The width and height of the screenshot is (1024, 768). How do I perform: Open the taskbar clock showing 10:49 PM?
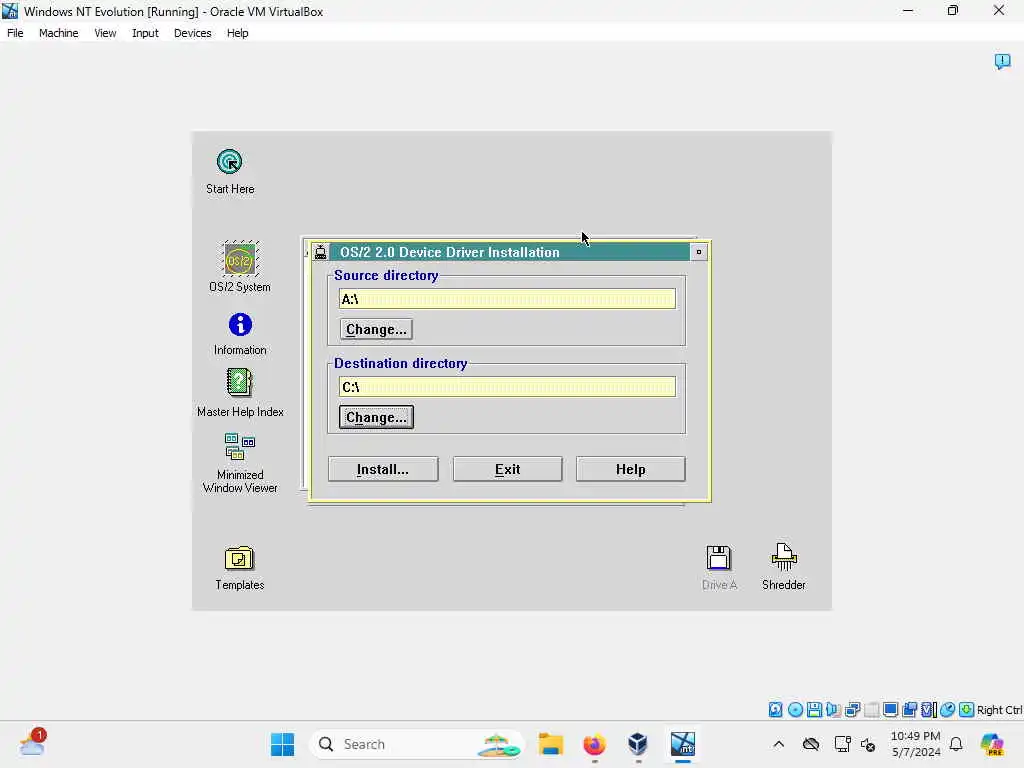(916, 744)
